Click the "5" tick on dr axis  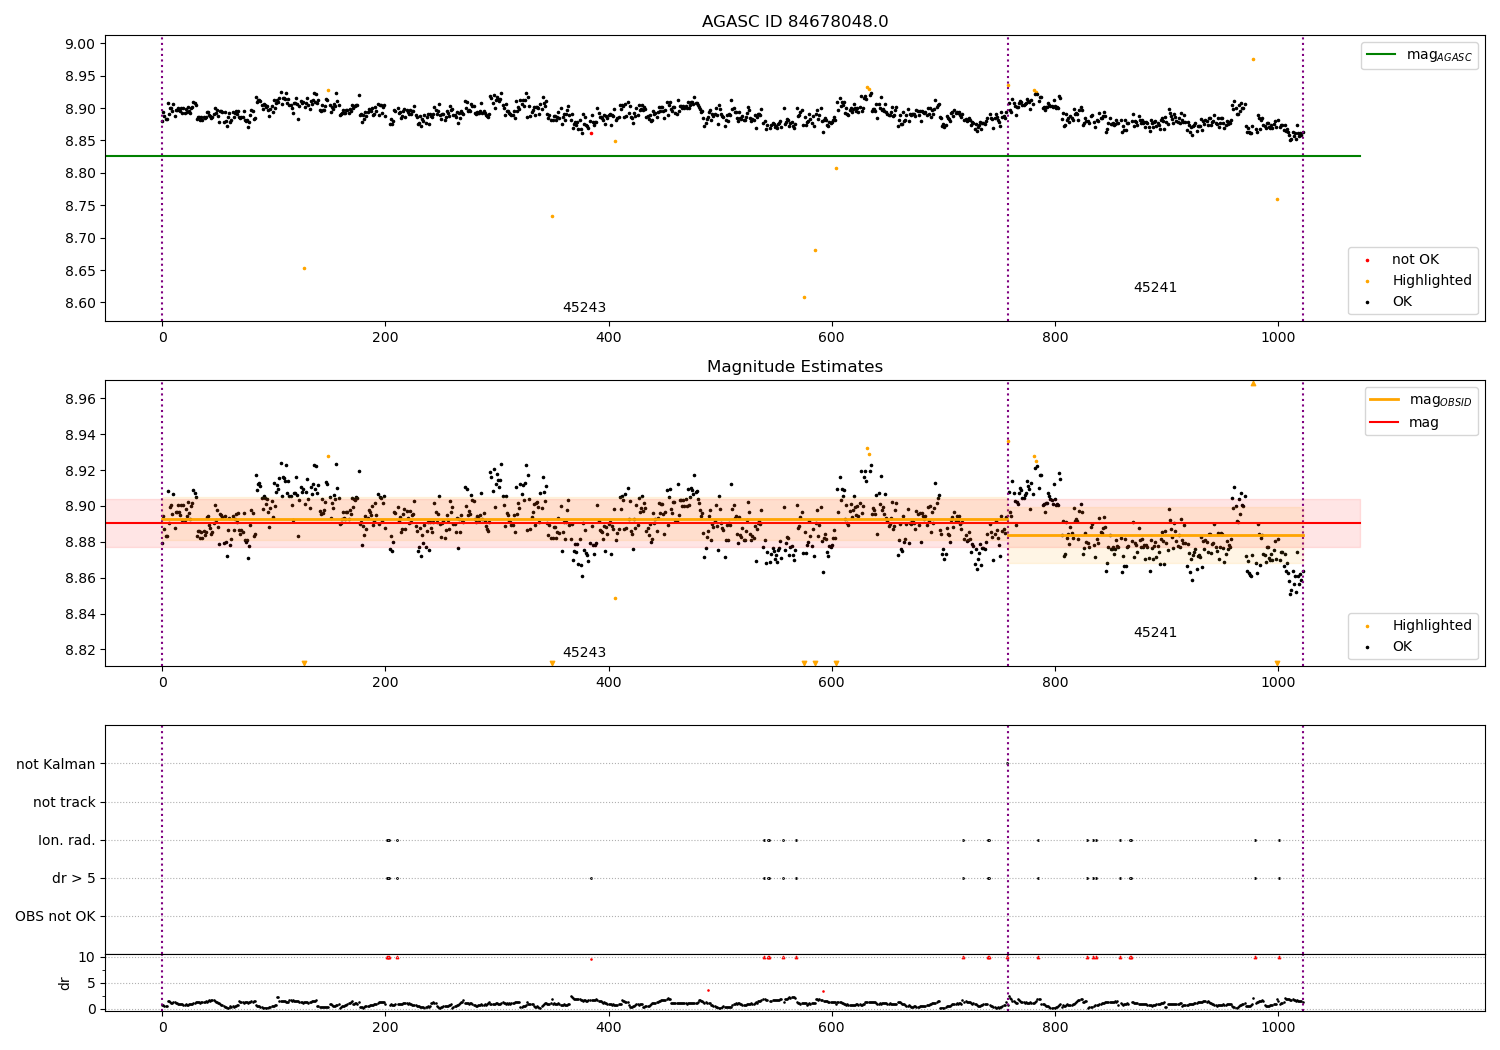tap(92, 983)
